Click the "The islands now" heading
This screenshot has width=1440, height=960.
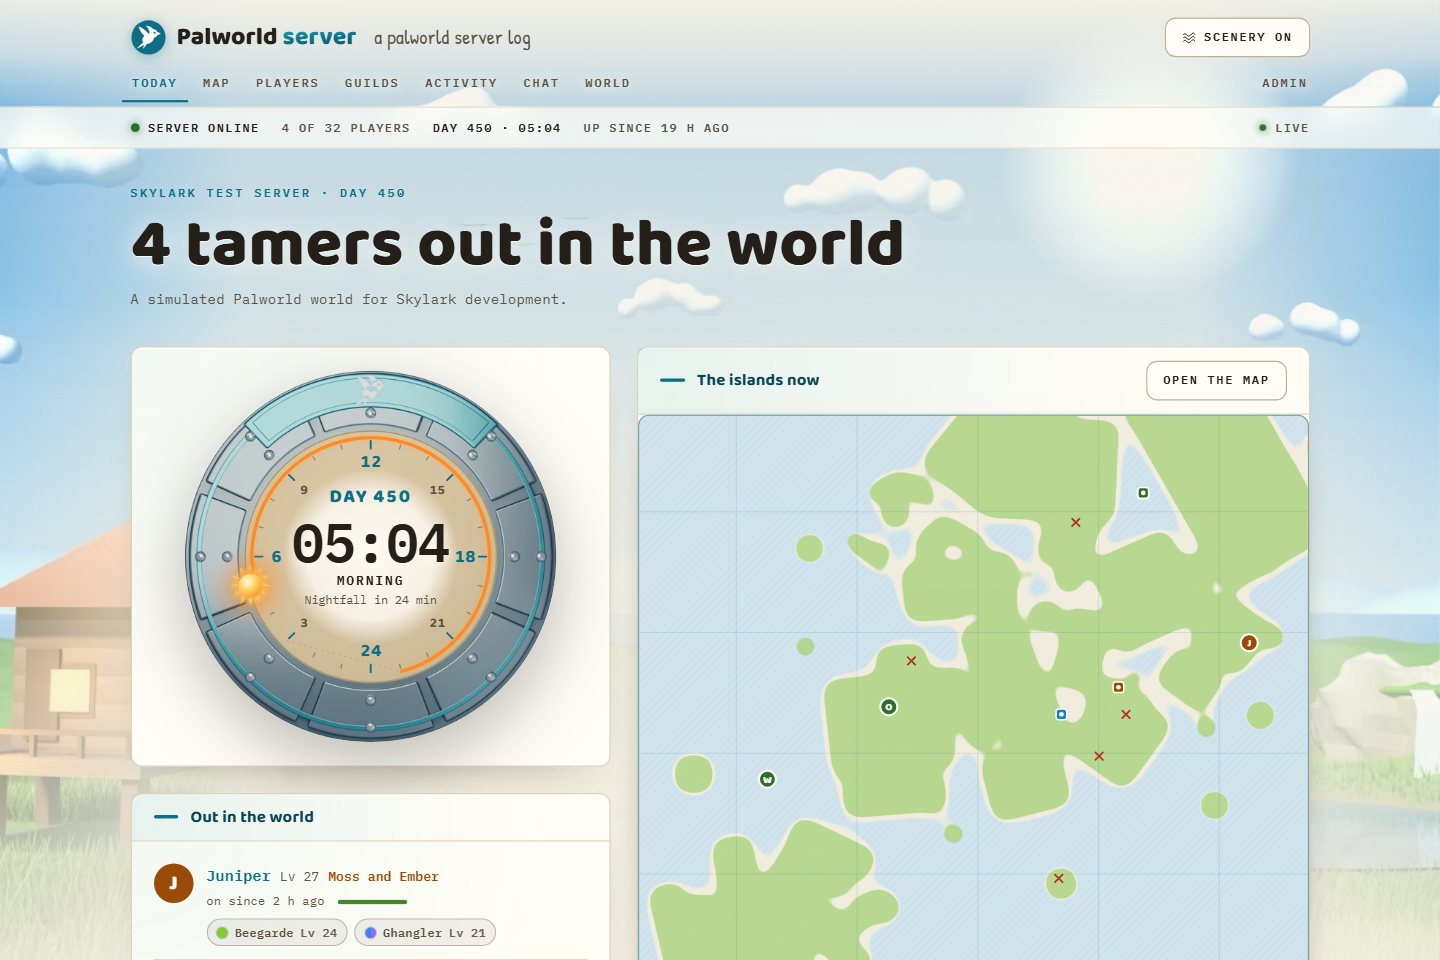coord(758,380)
